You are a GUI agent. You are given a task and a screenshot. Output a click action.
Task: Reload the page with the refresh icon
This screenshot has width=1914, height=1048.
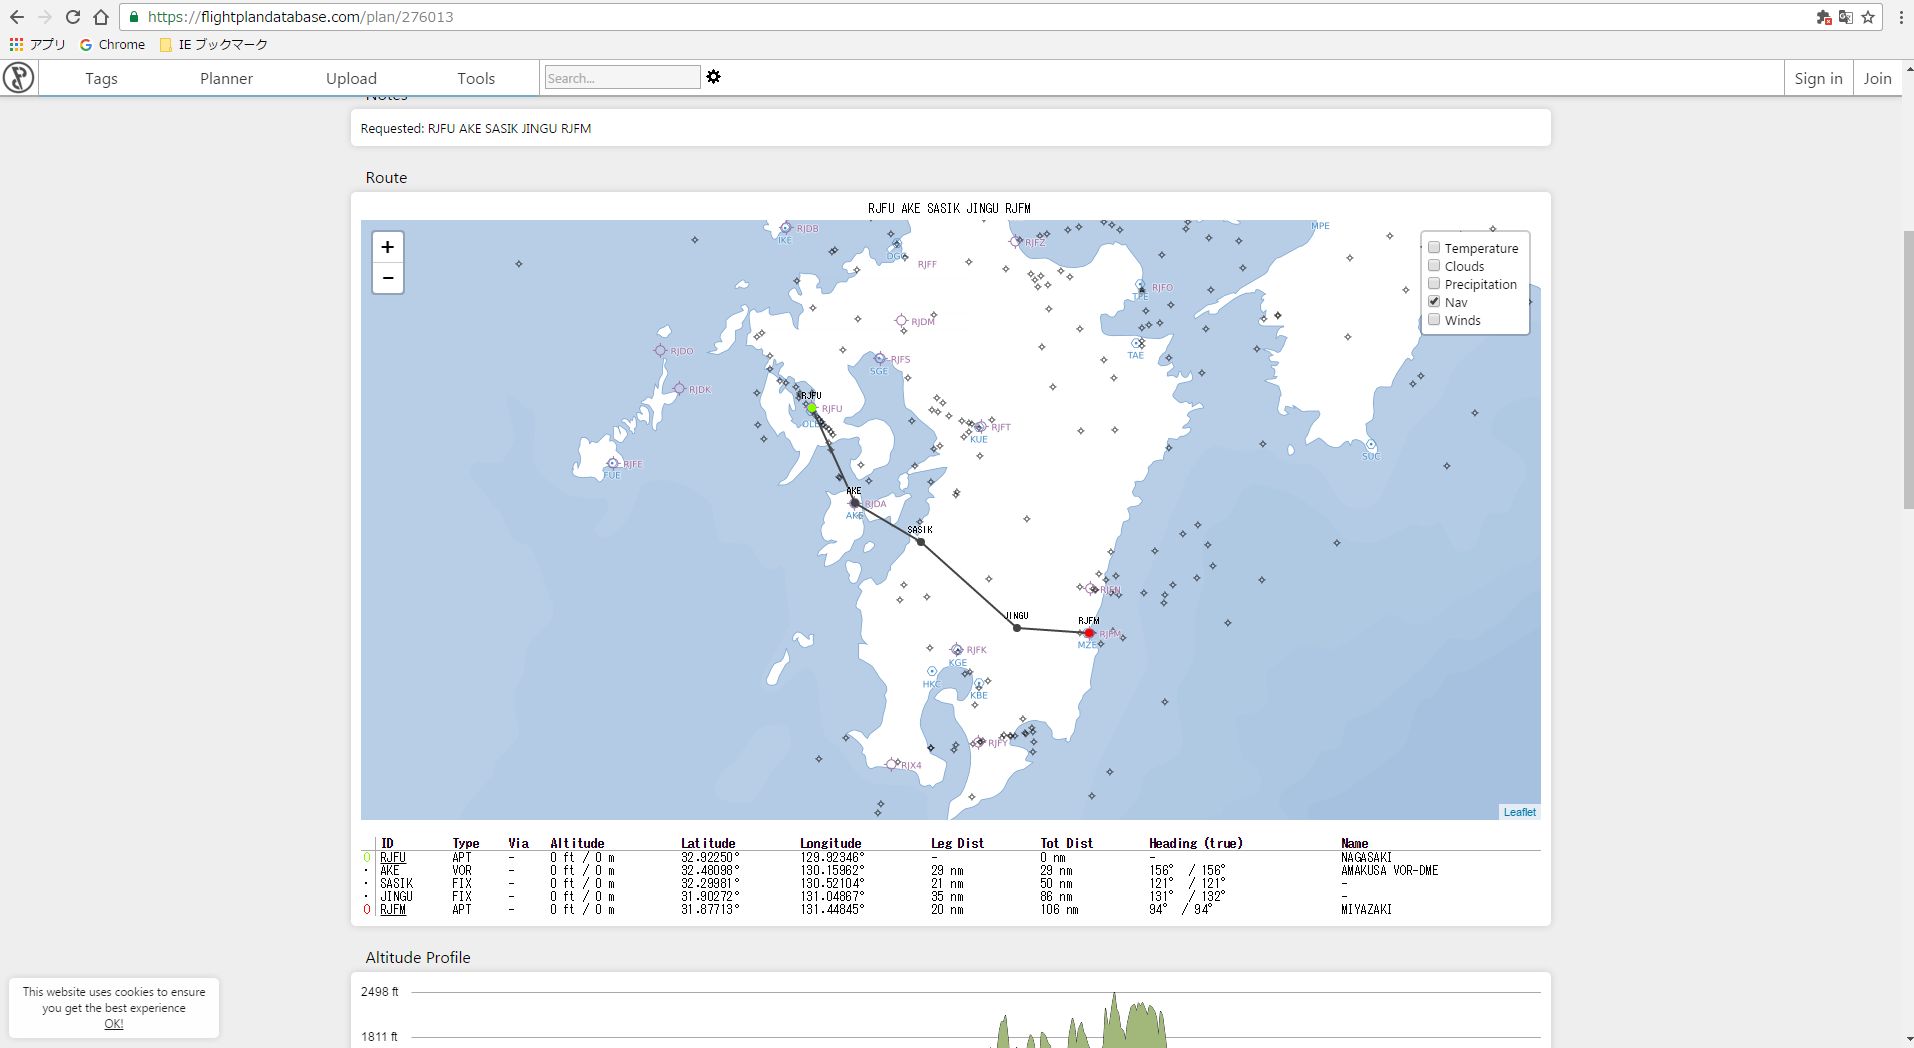(x=72, y=17)
